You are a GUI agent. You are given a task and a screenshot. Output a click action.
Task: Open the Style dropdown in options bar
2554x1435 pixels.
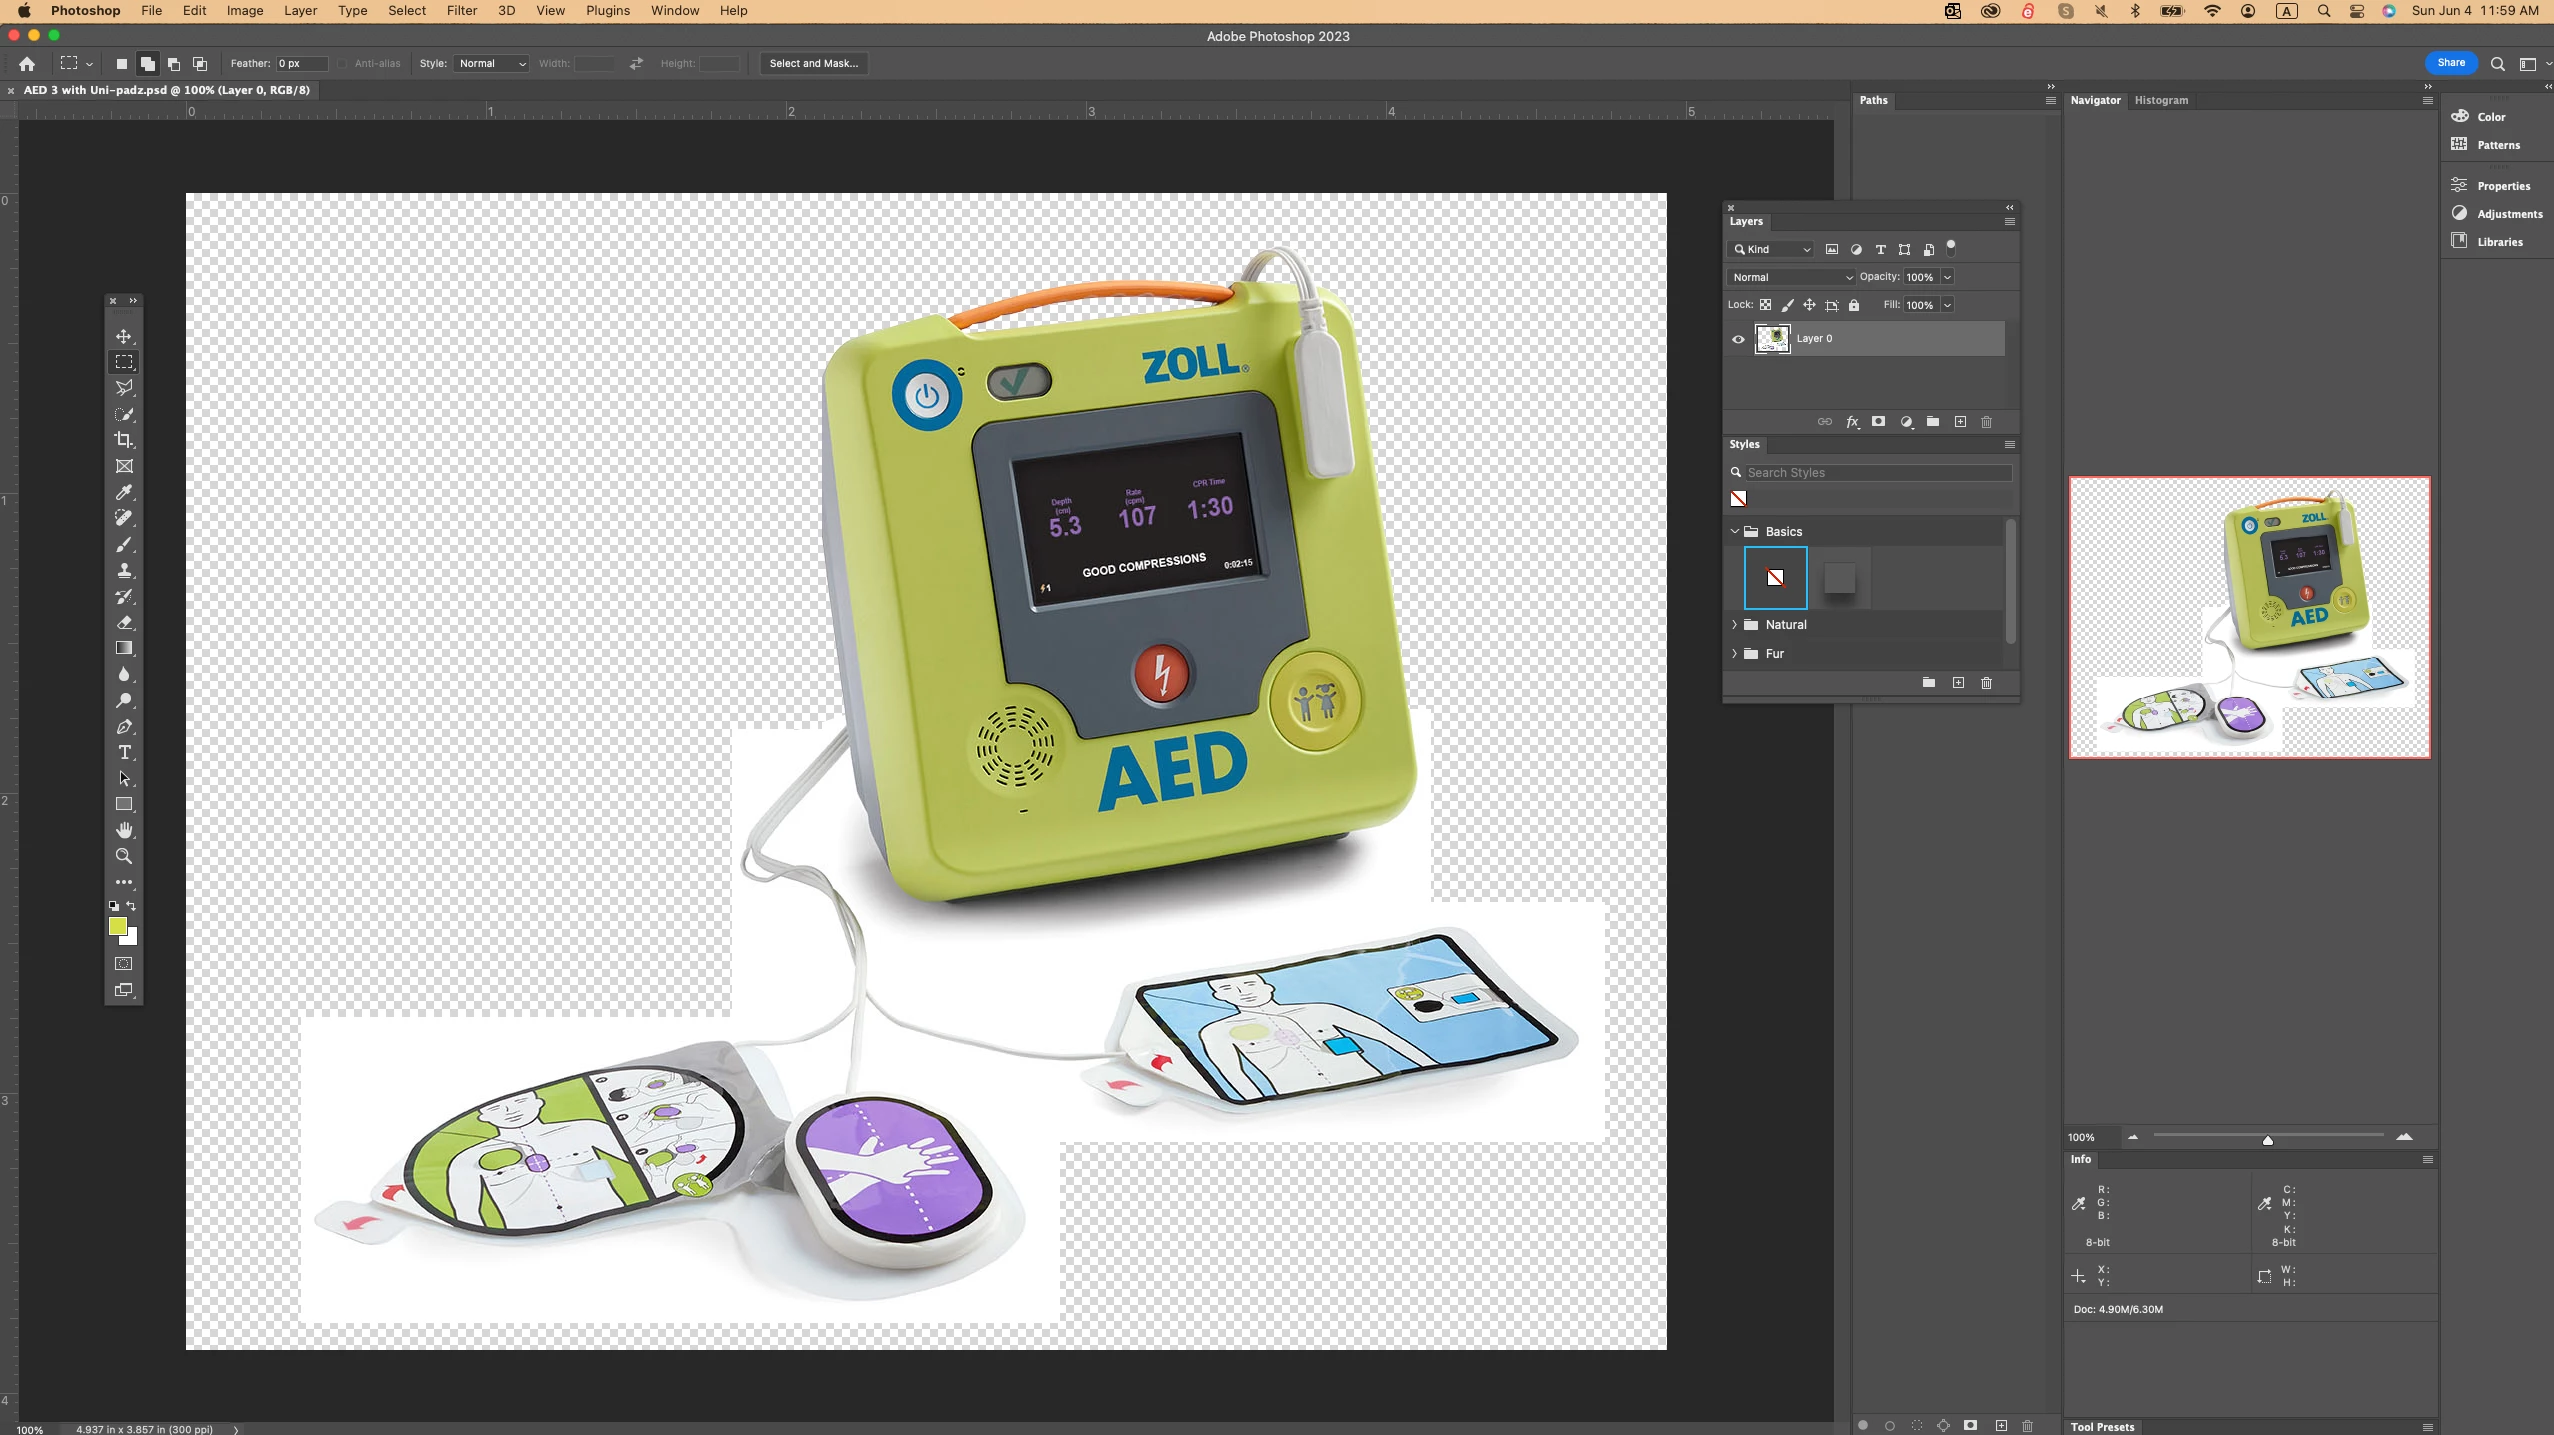click(x=491, y=63)
